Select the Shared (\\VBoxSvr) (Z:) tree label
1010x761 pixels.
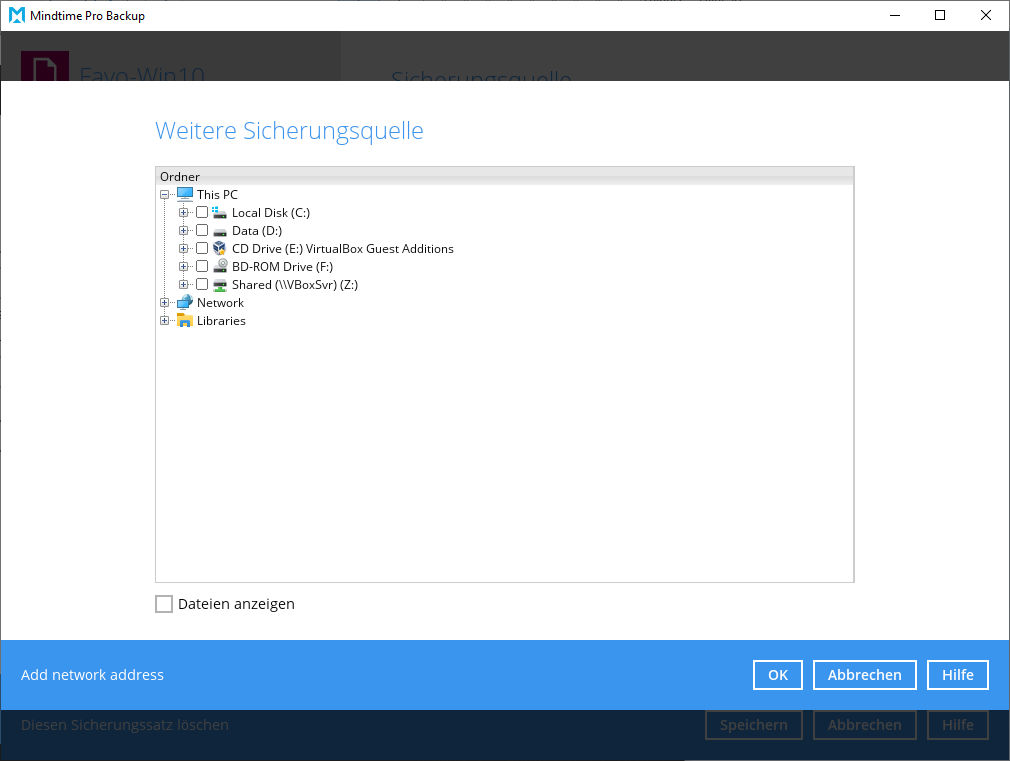[x=294, y=285]
